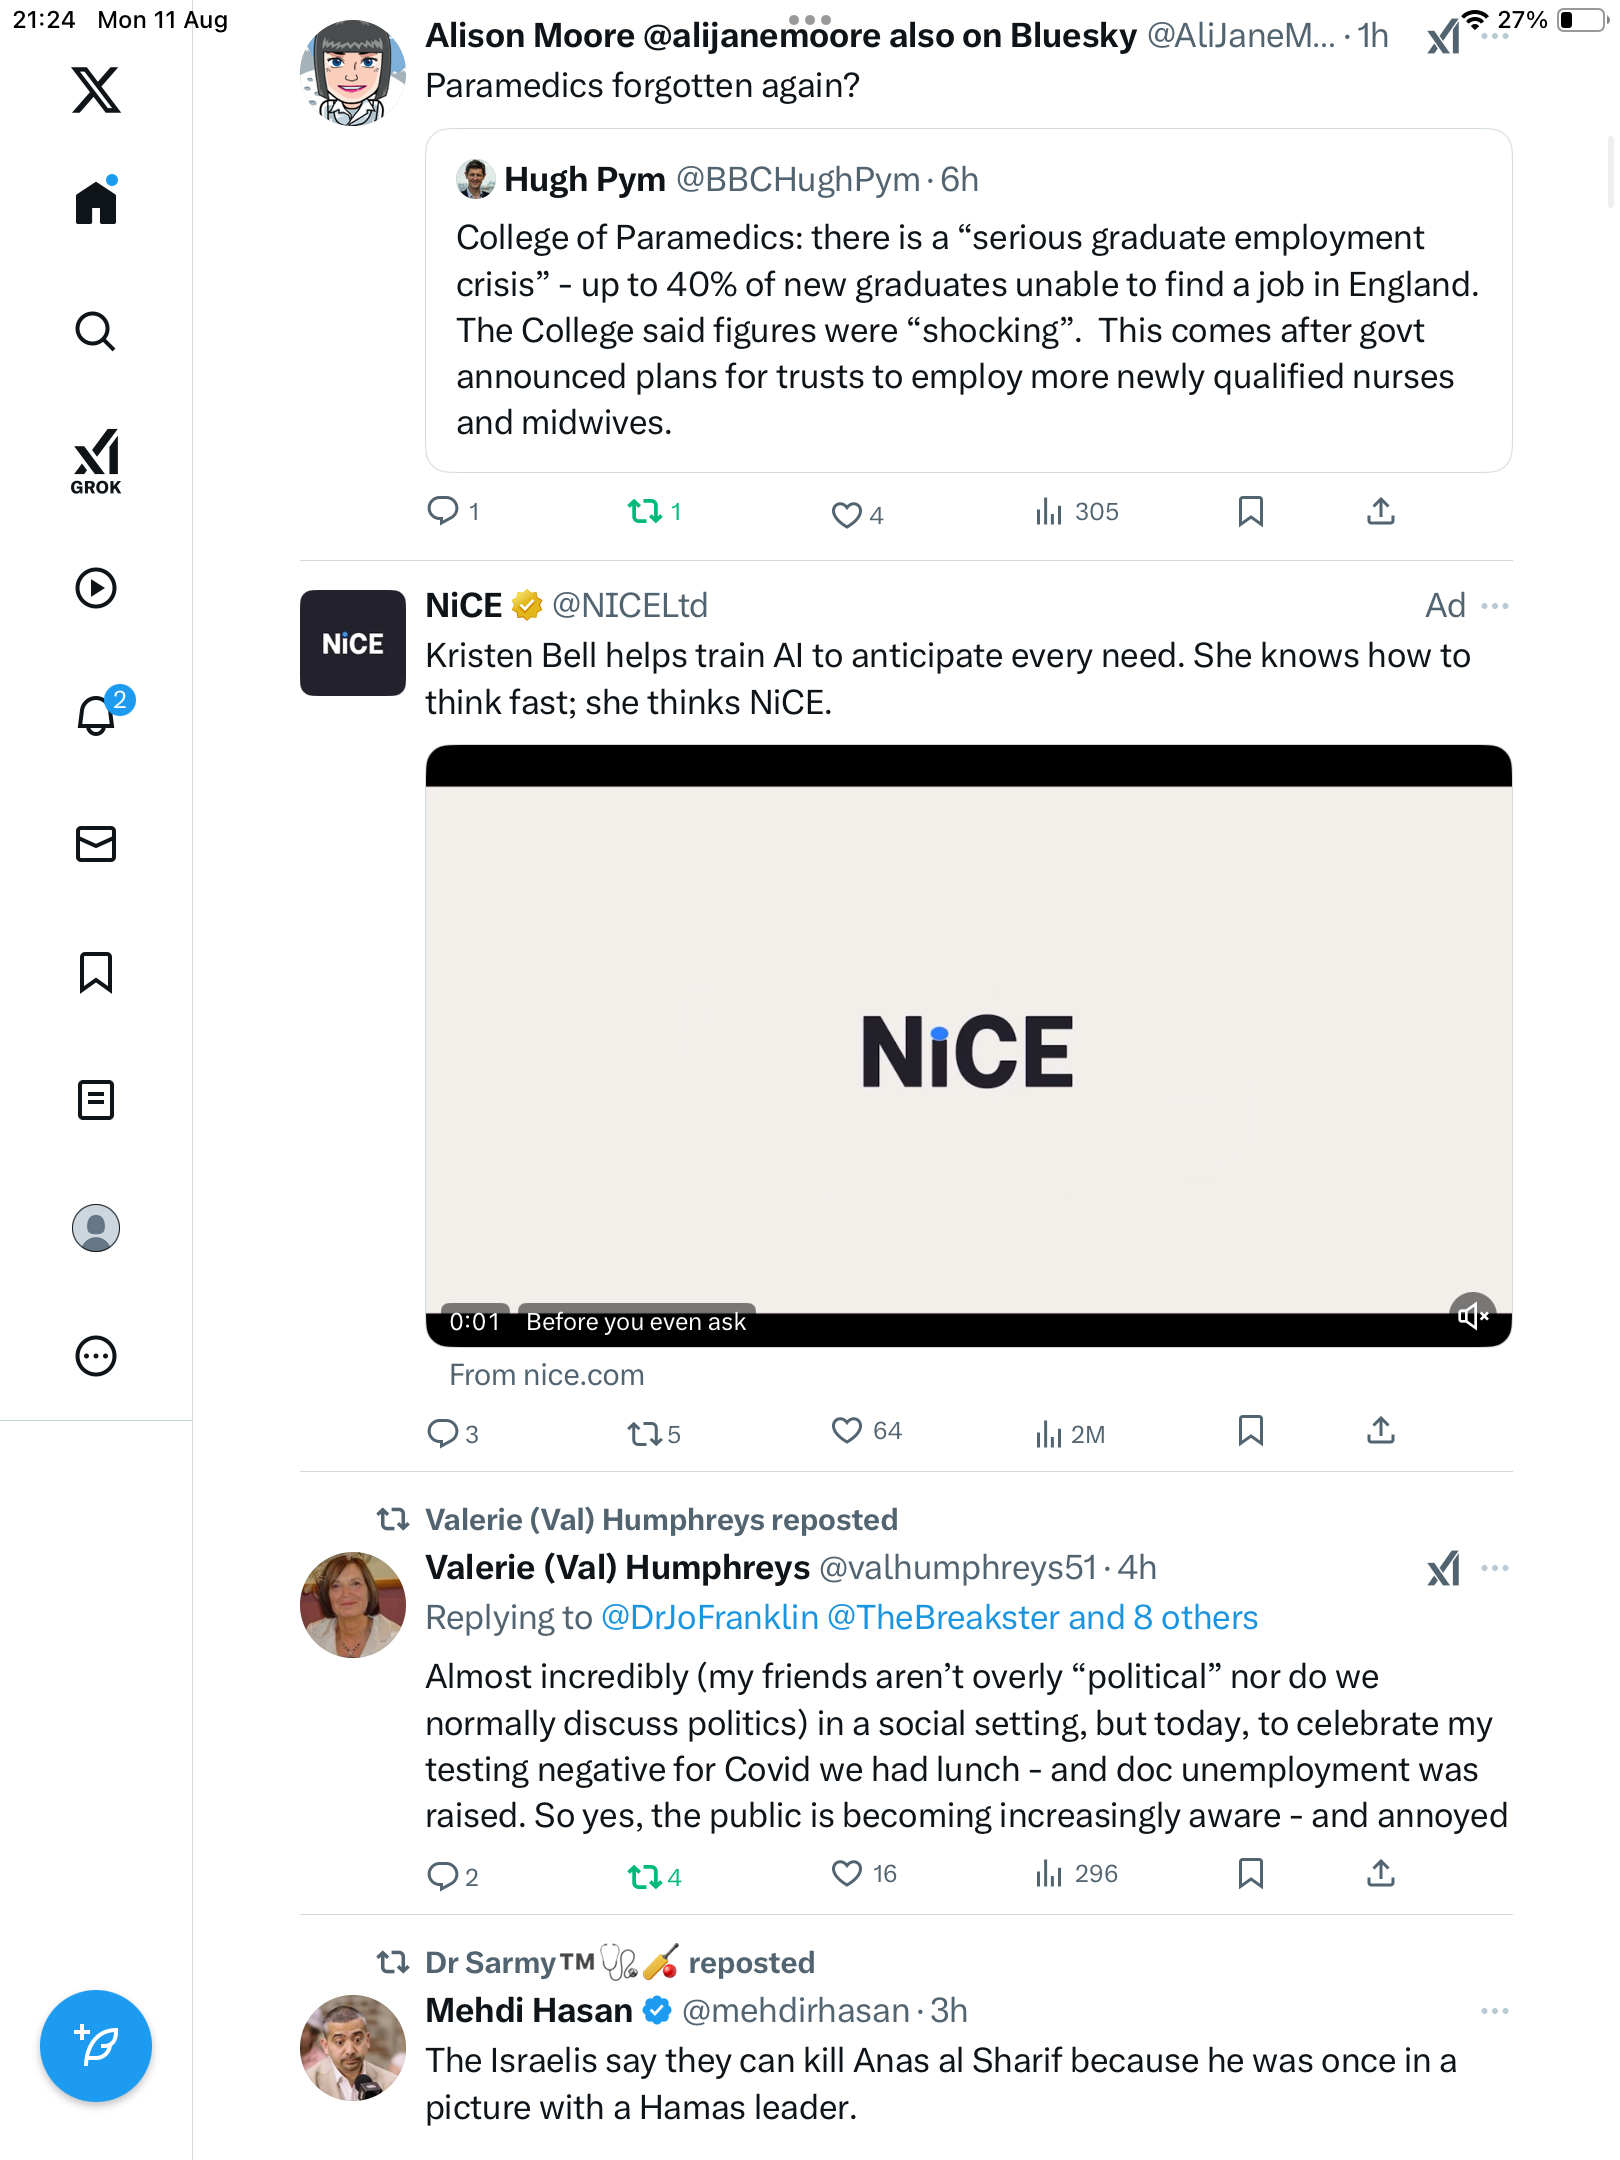
Task: Open the notifications bell
Action: click(96, 715)
